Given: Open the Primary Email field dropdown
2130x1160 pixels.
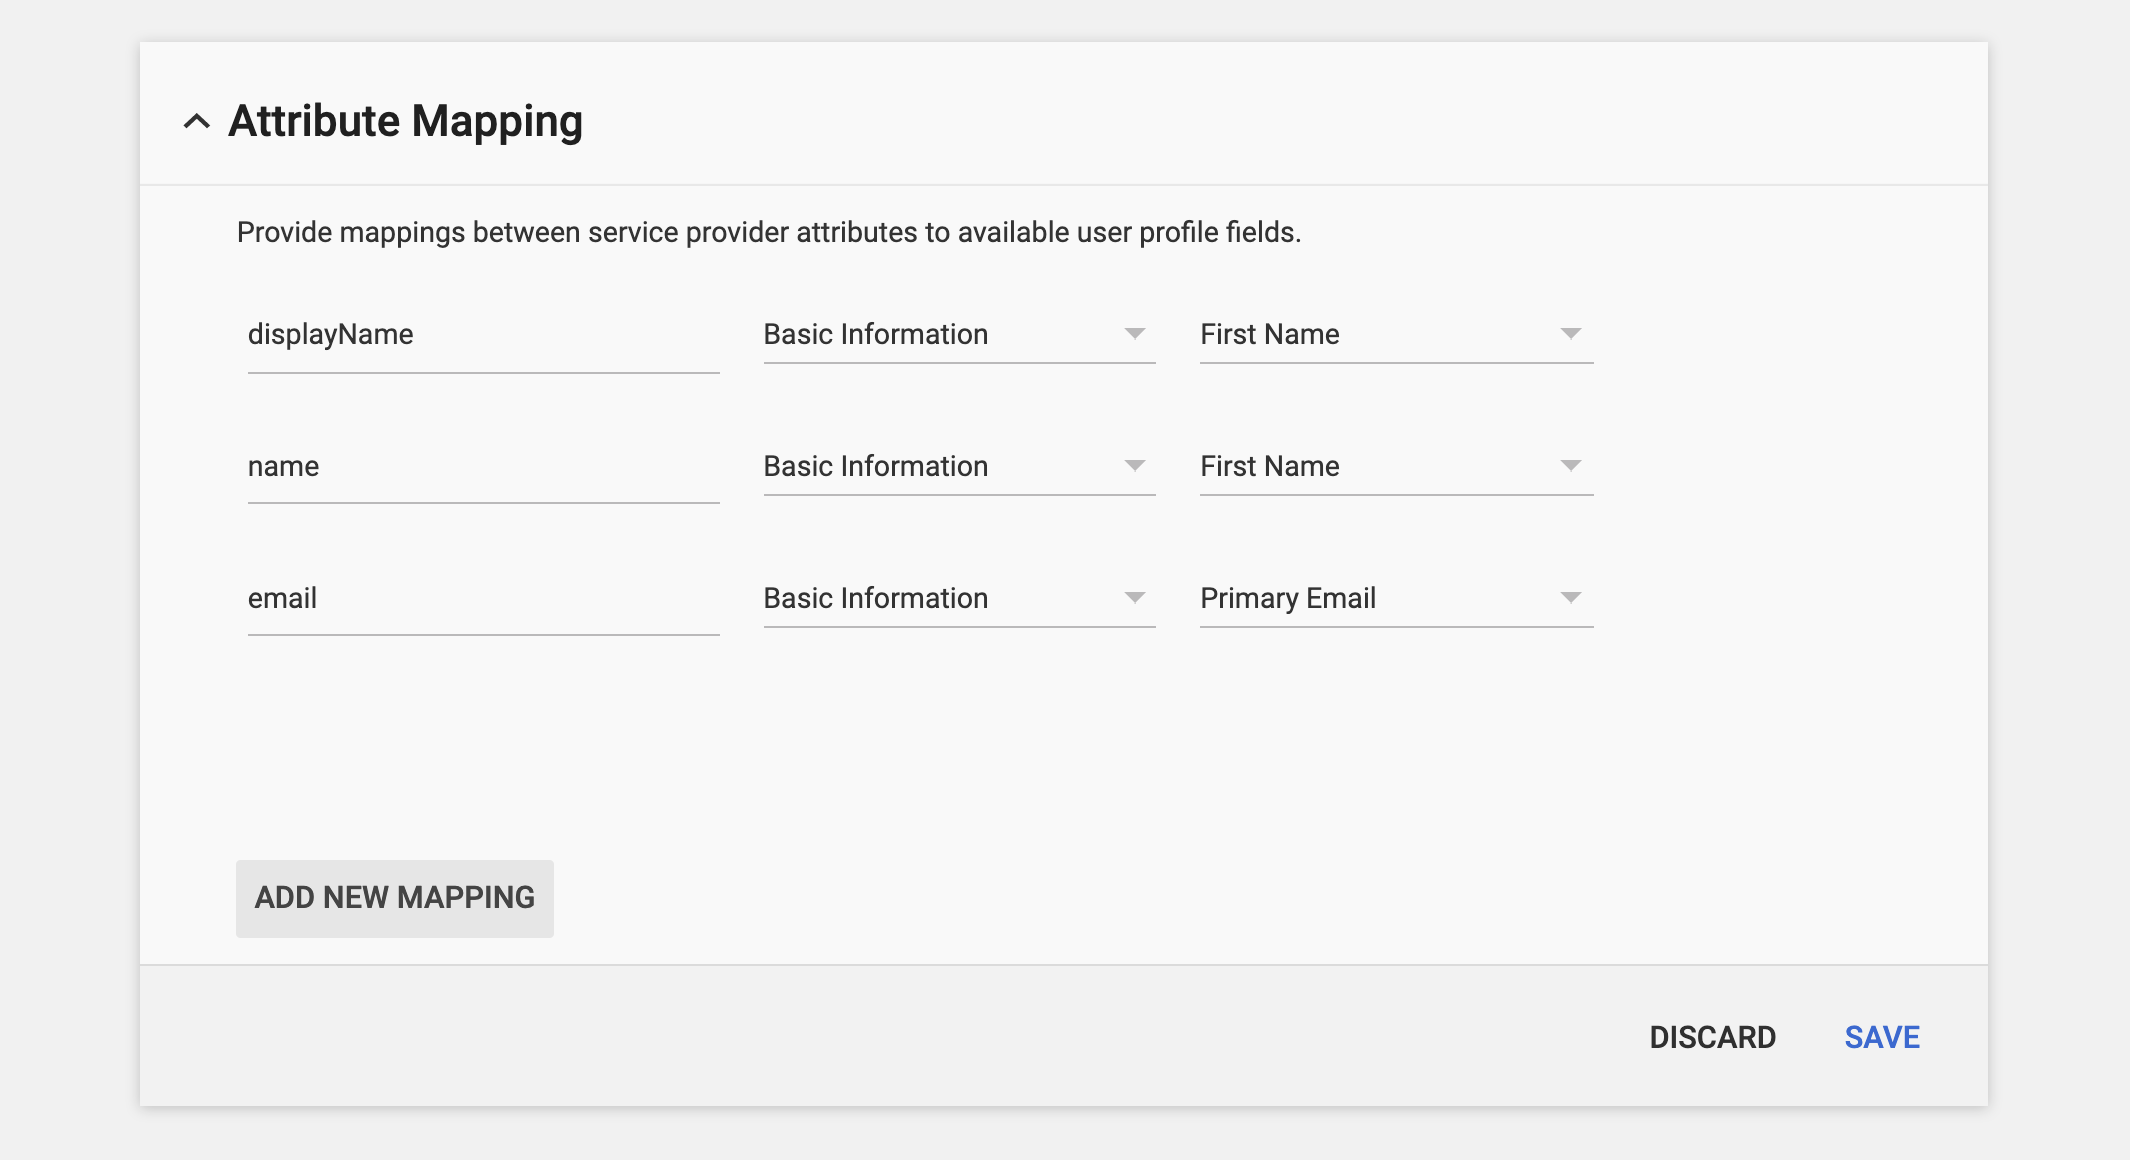Looking at the screenshot, I should pos(1375,599).
